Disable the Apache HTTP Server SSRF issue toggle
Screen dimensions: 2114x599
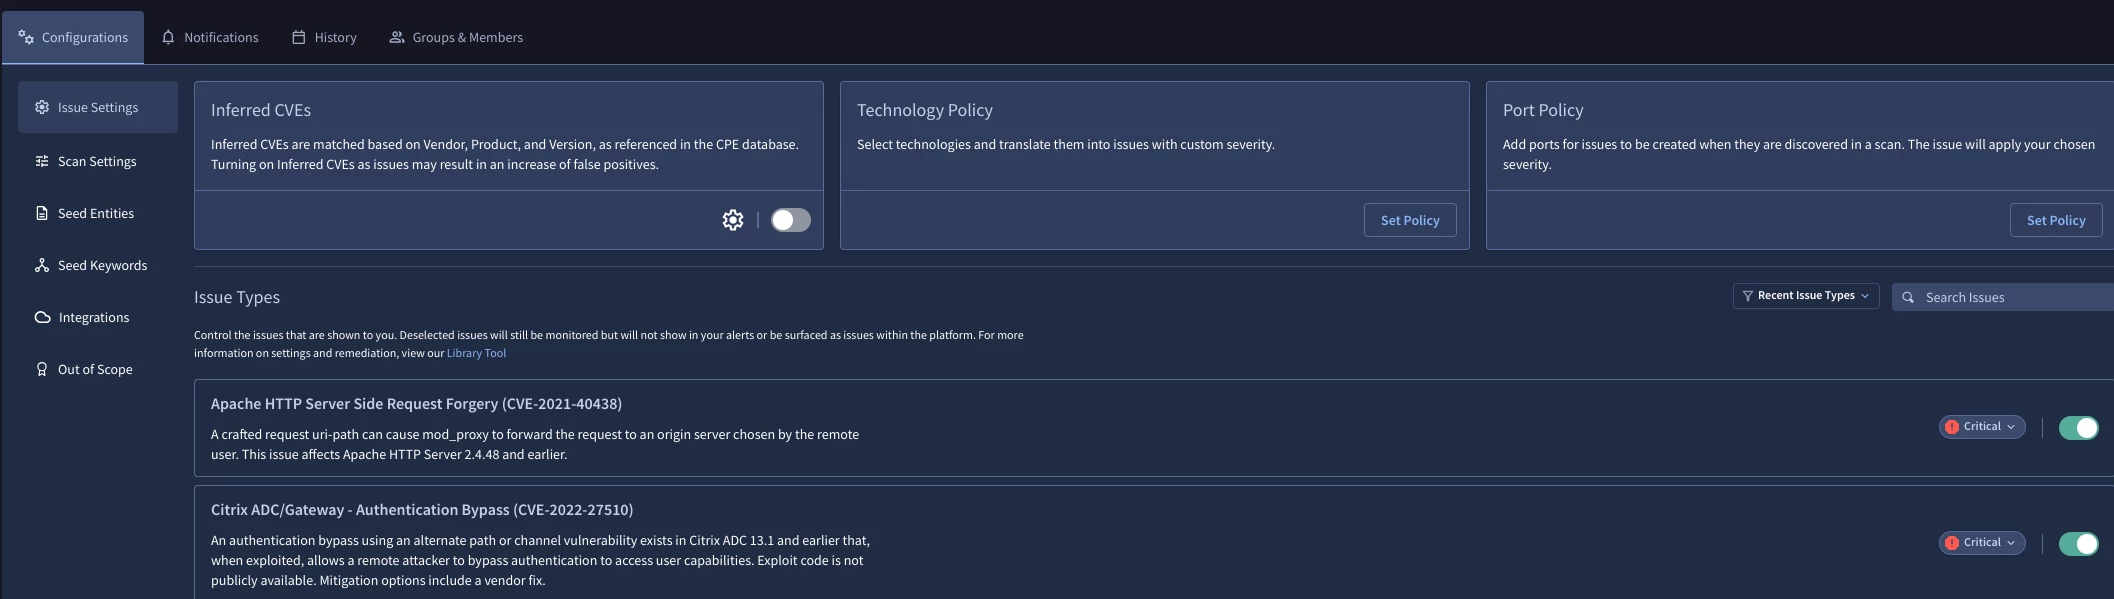pos(2078,428)
